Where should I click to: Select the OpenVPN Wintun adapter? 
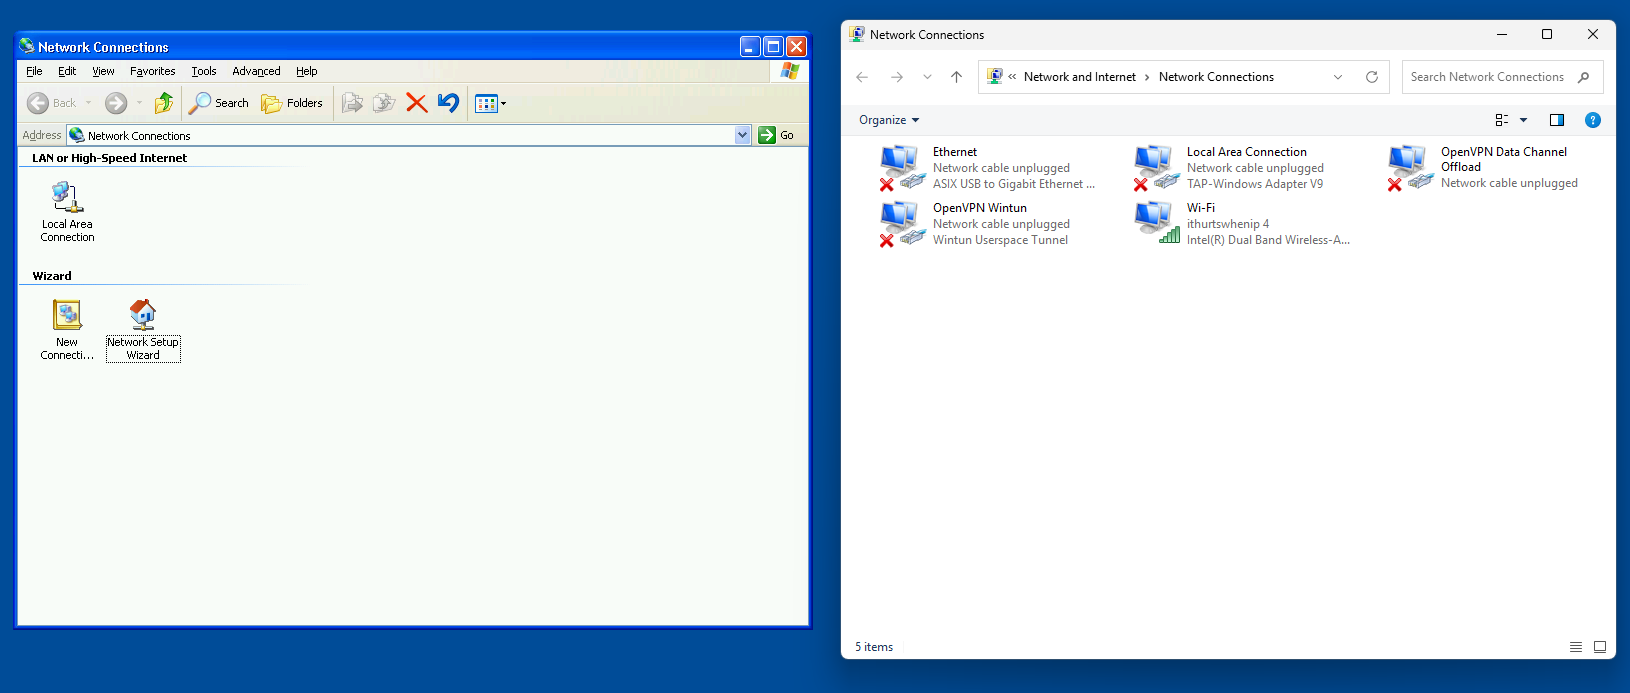click(x=901, y=222)
